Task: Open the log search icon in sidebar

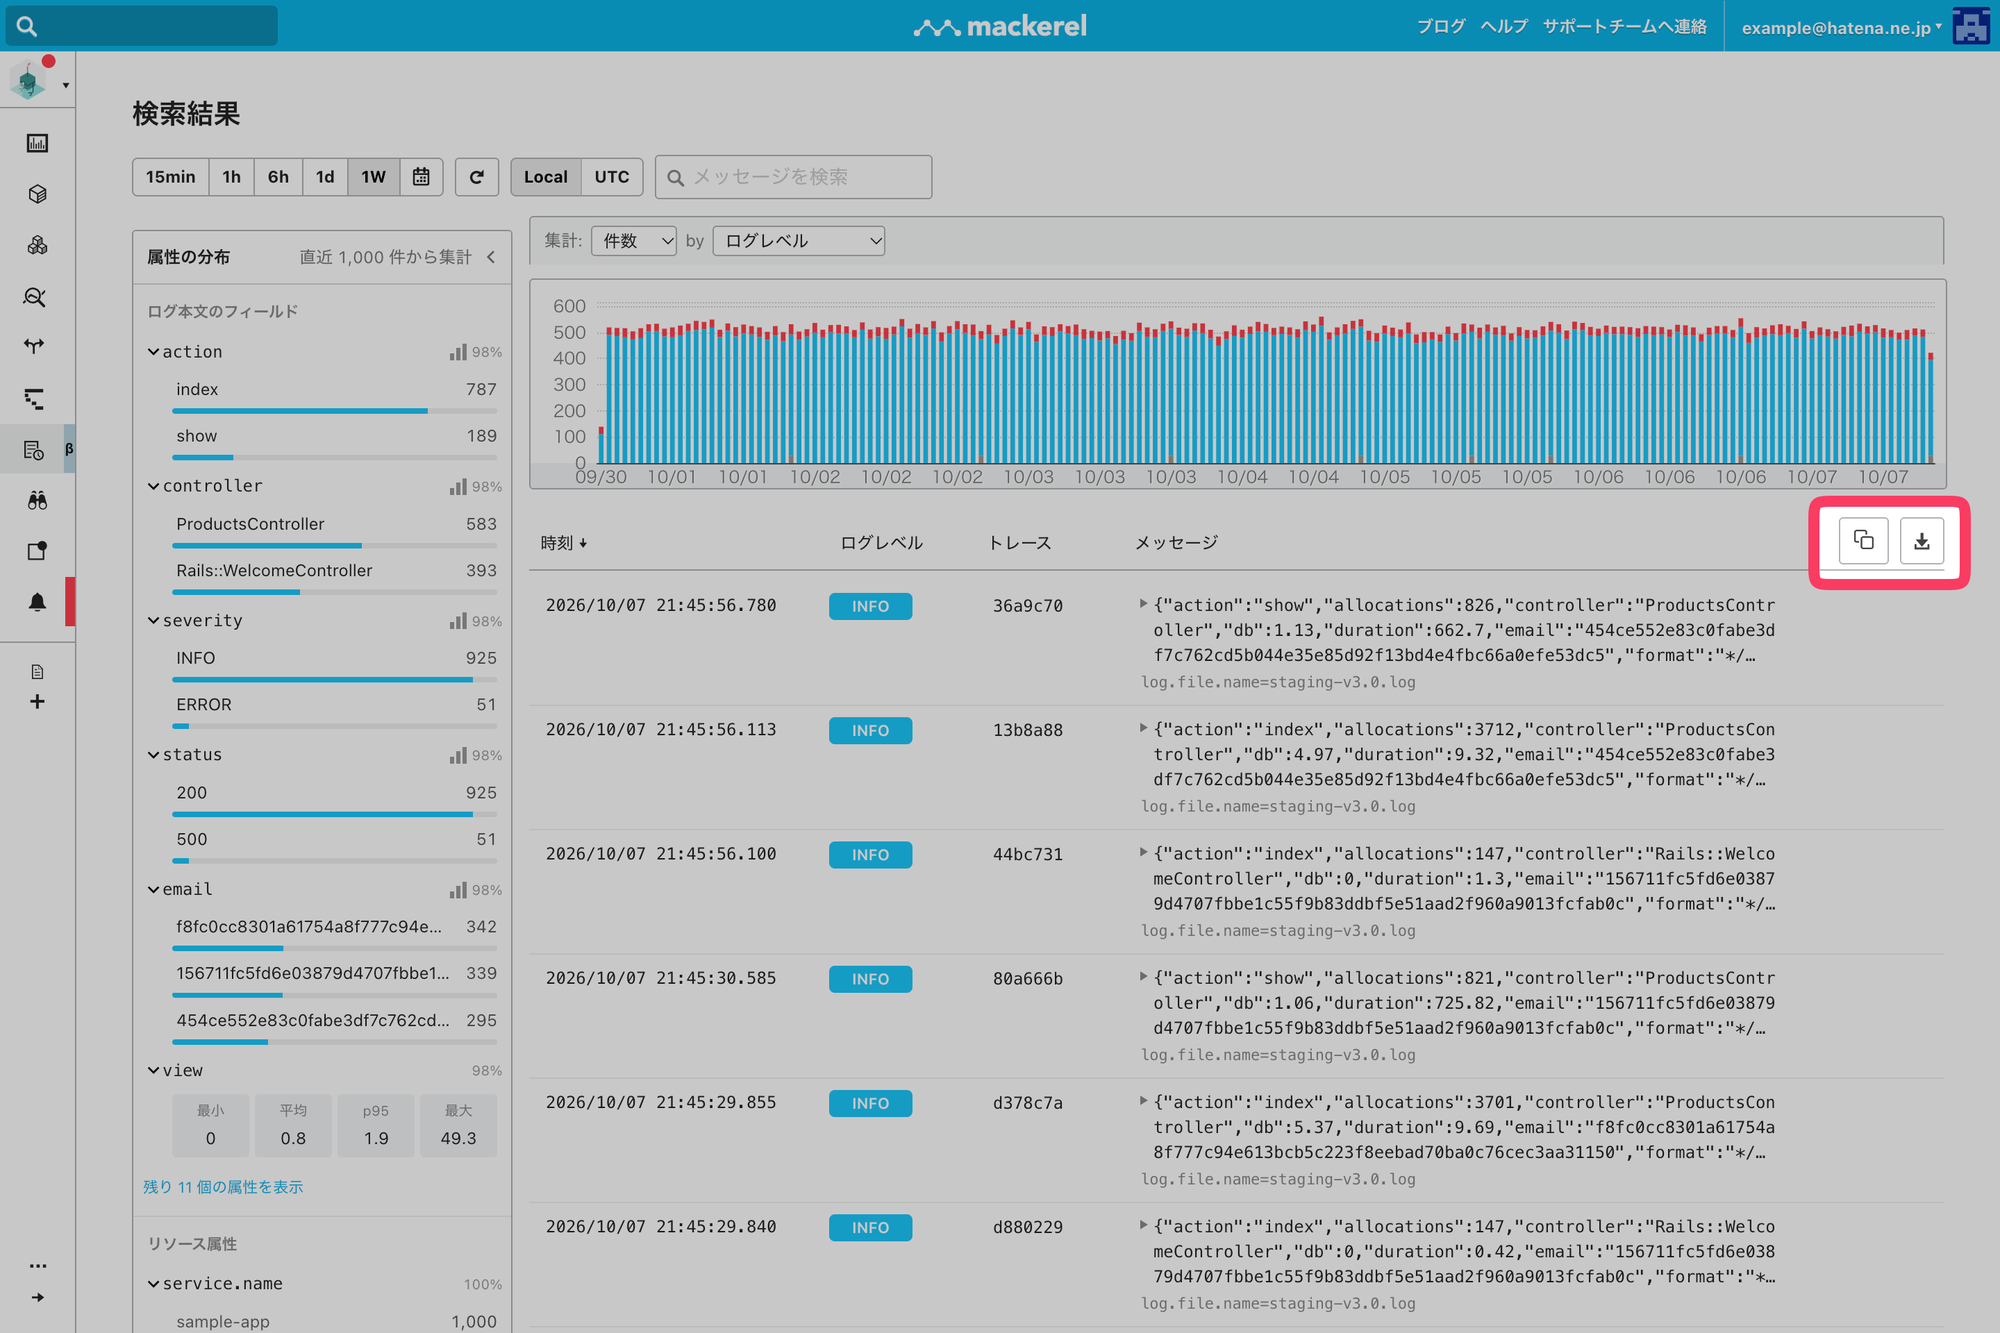Action: [34, 450]
